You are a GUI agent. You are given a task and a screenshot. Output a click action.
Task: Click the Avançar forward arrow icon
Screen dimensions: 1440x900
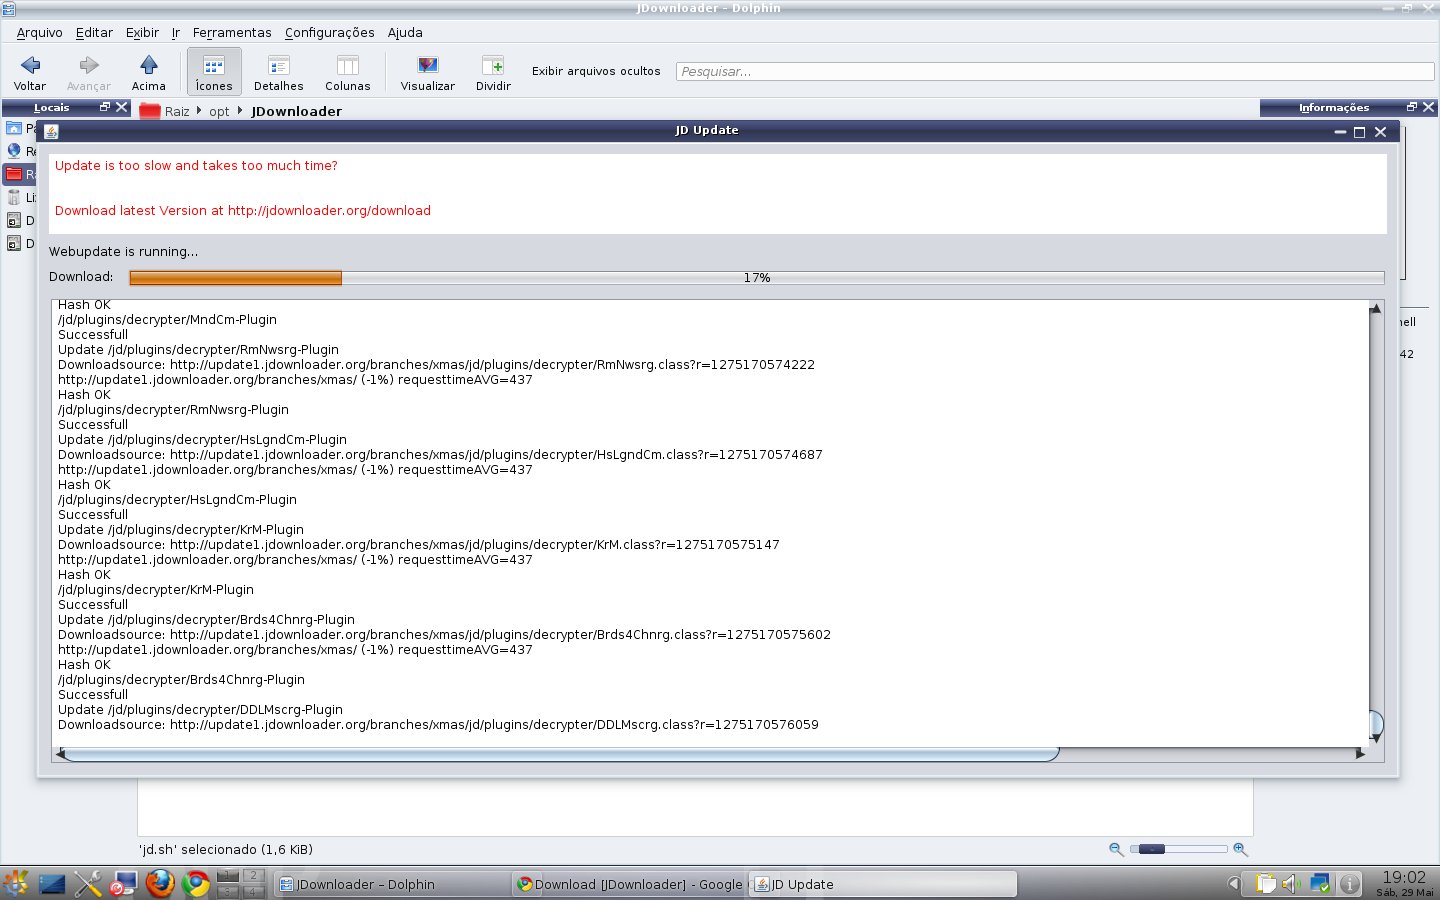coord(89,66)
